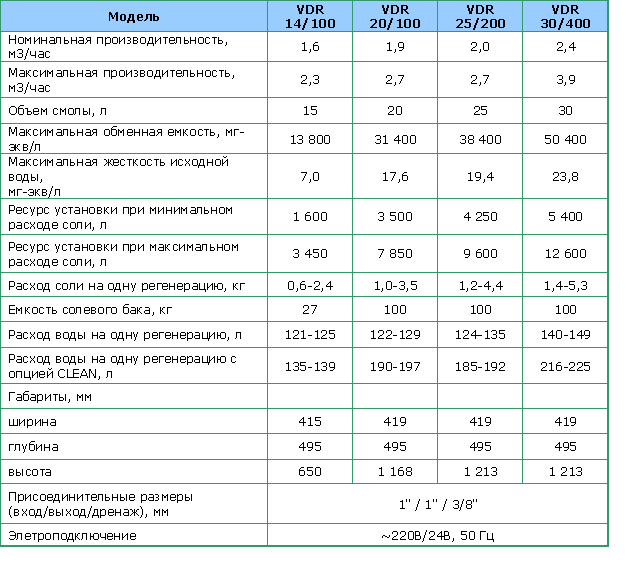639x564 pixels.
Task: Click the hardness value '19,4'
Action: [x=480, y=176]
